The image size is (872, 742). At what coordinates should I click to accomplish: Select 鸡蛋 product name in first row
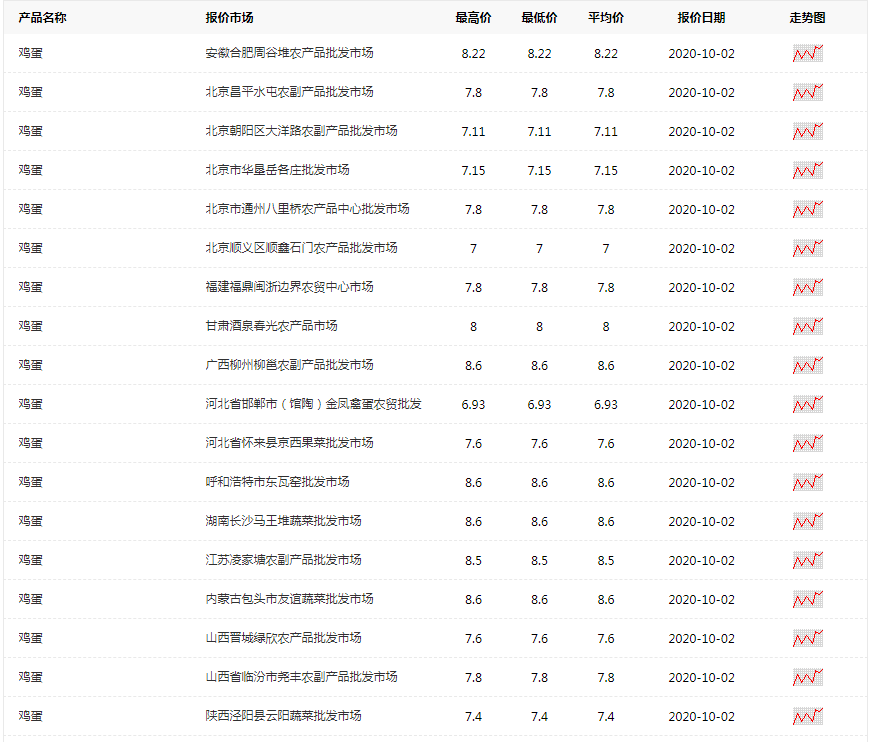coord(31,53)
